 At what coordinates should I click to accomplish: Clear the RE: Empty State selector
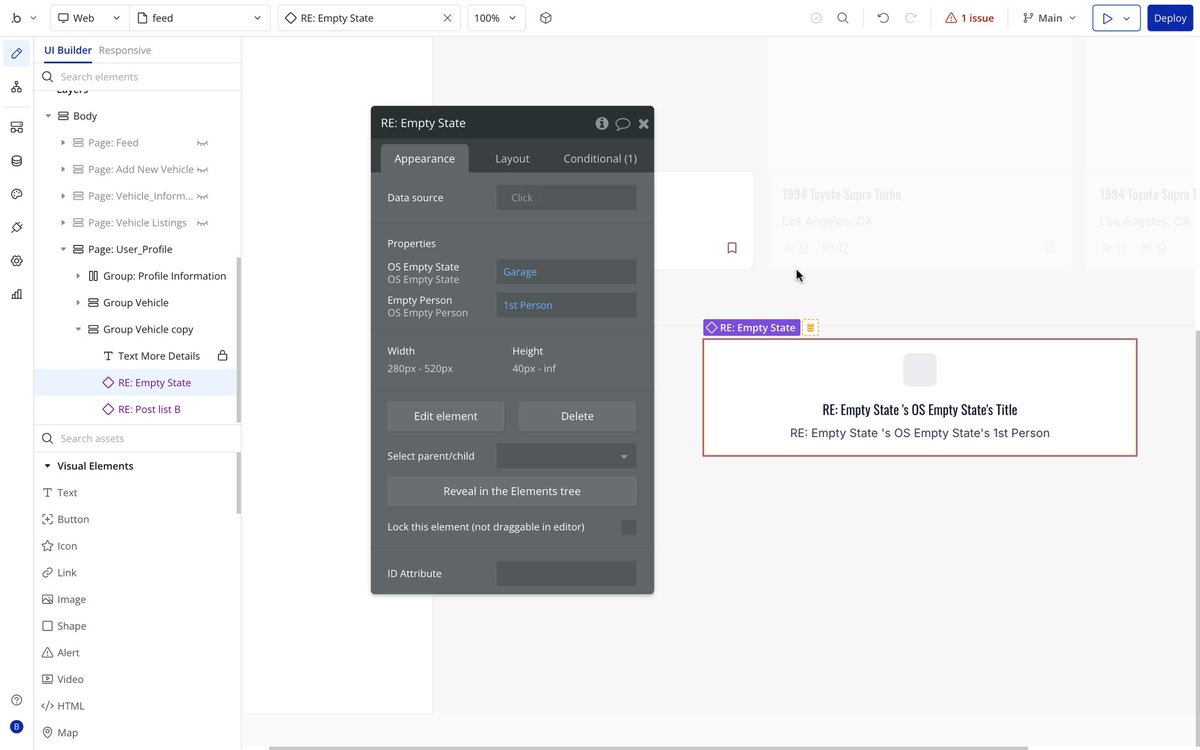tap(447, 18)
